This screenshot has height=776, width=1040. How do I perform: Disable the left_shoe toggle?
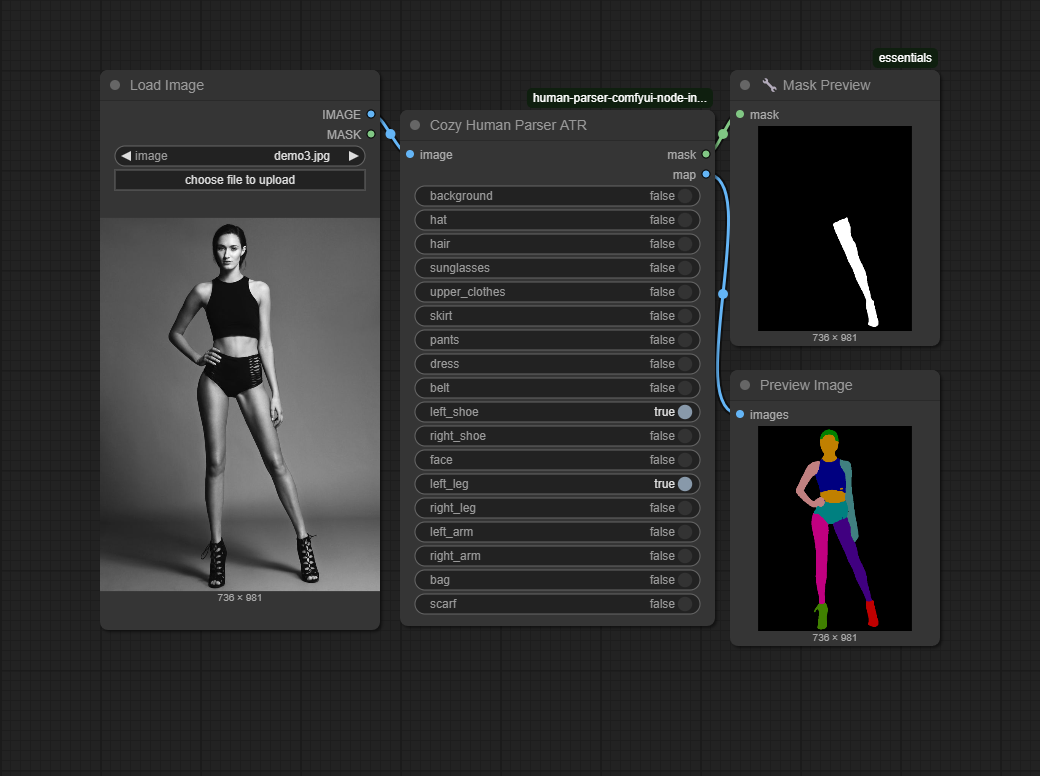(x=684, y=412)
